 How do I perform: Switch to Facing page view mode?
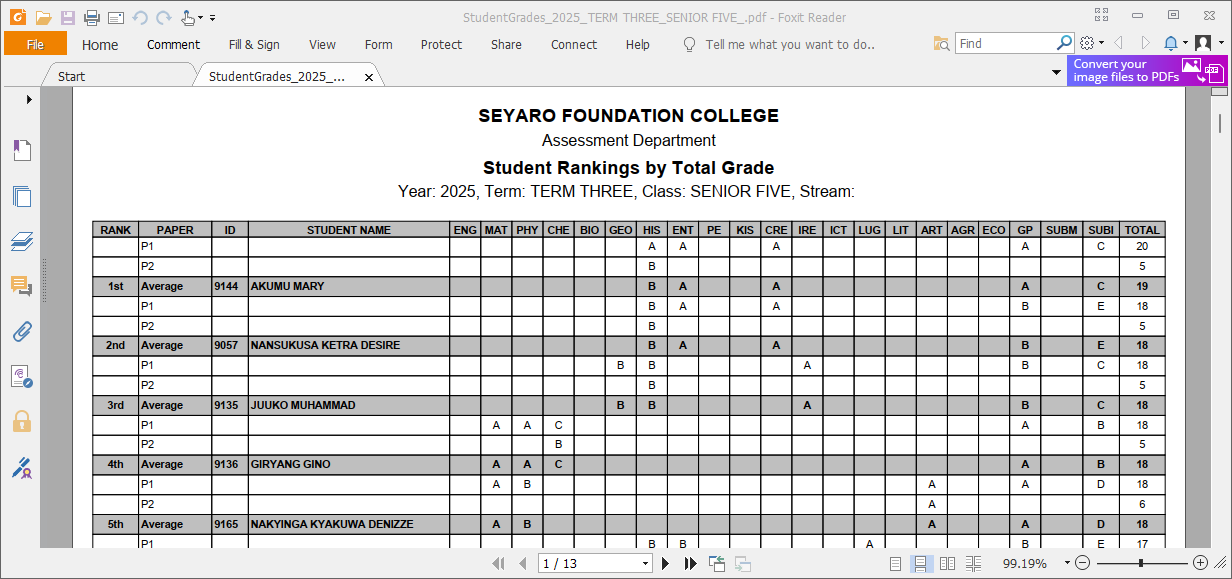pyautogui.click(x=946, y=562)
